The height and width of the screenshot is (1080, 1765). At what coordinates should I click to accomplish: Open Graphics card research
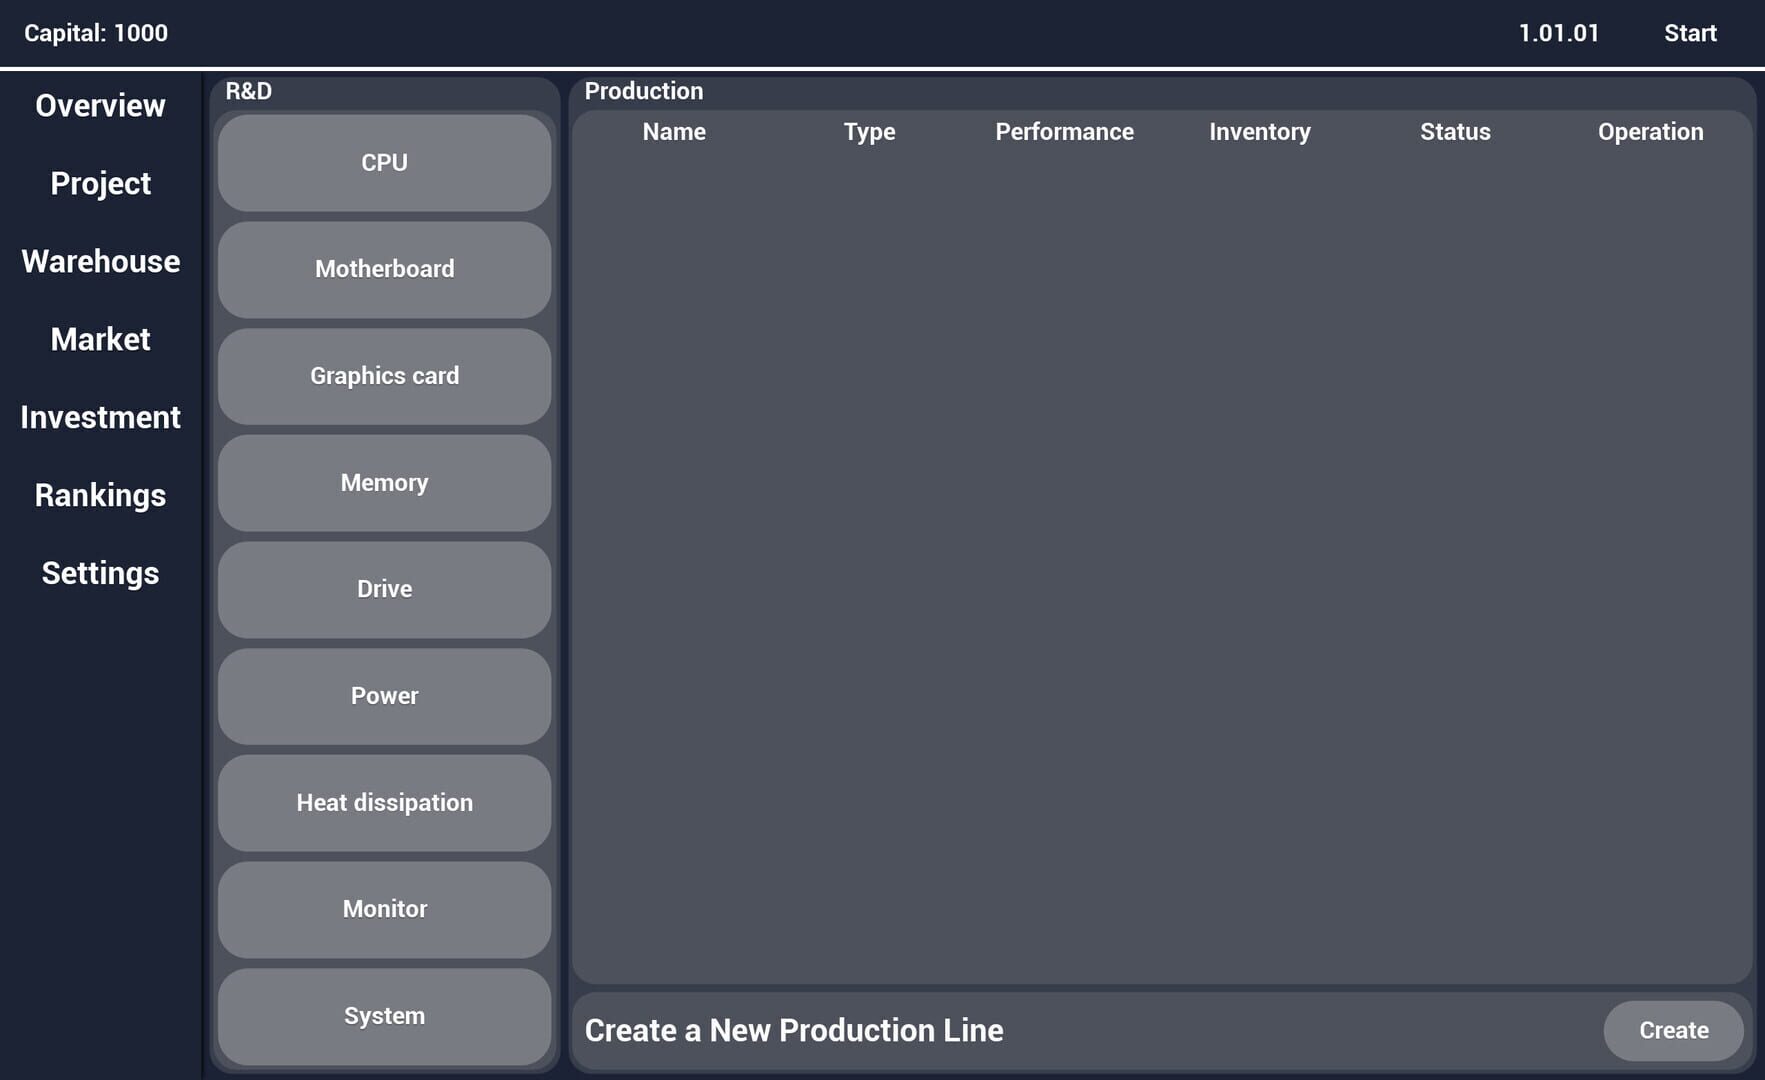[384, 376]
